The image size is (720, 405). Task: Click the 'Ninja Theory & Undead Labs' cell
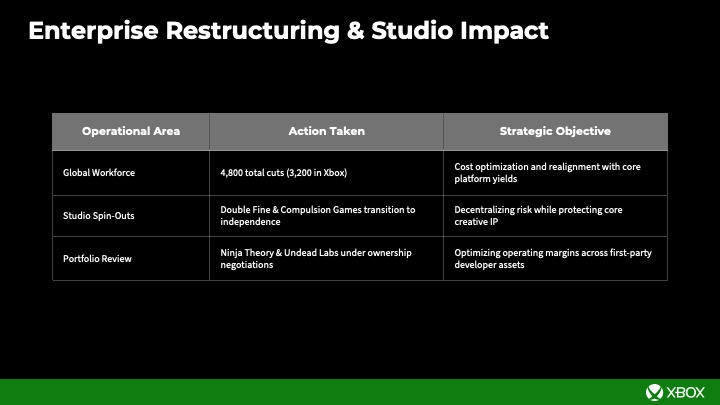[x=326, y=259]
